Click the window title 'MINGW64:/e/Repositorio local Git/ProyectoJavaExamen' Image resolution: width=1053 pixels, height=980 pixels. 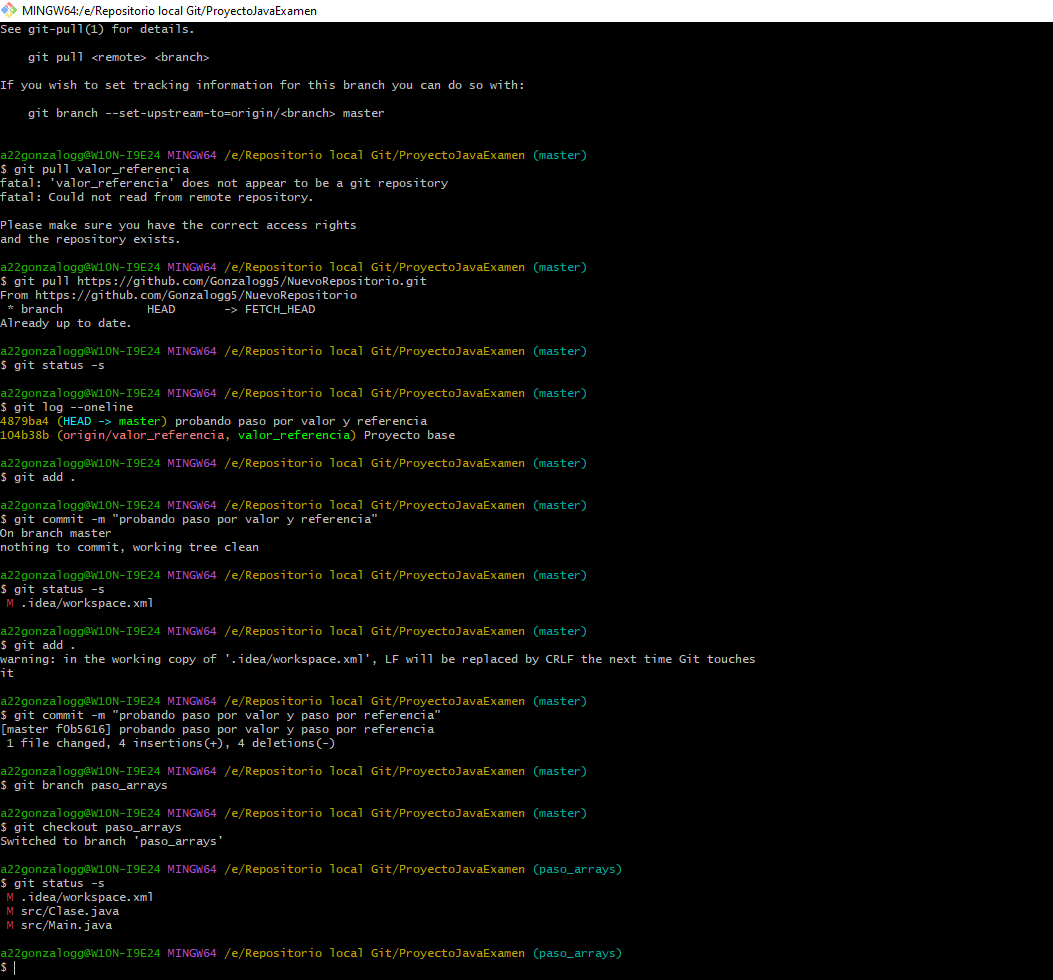click(169, 11)
